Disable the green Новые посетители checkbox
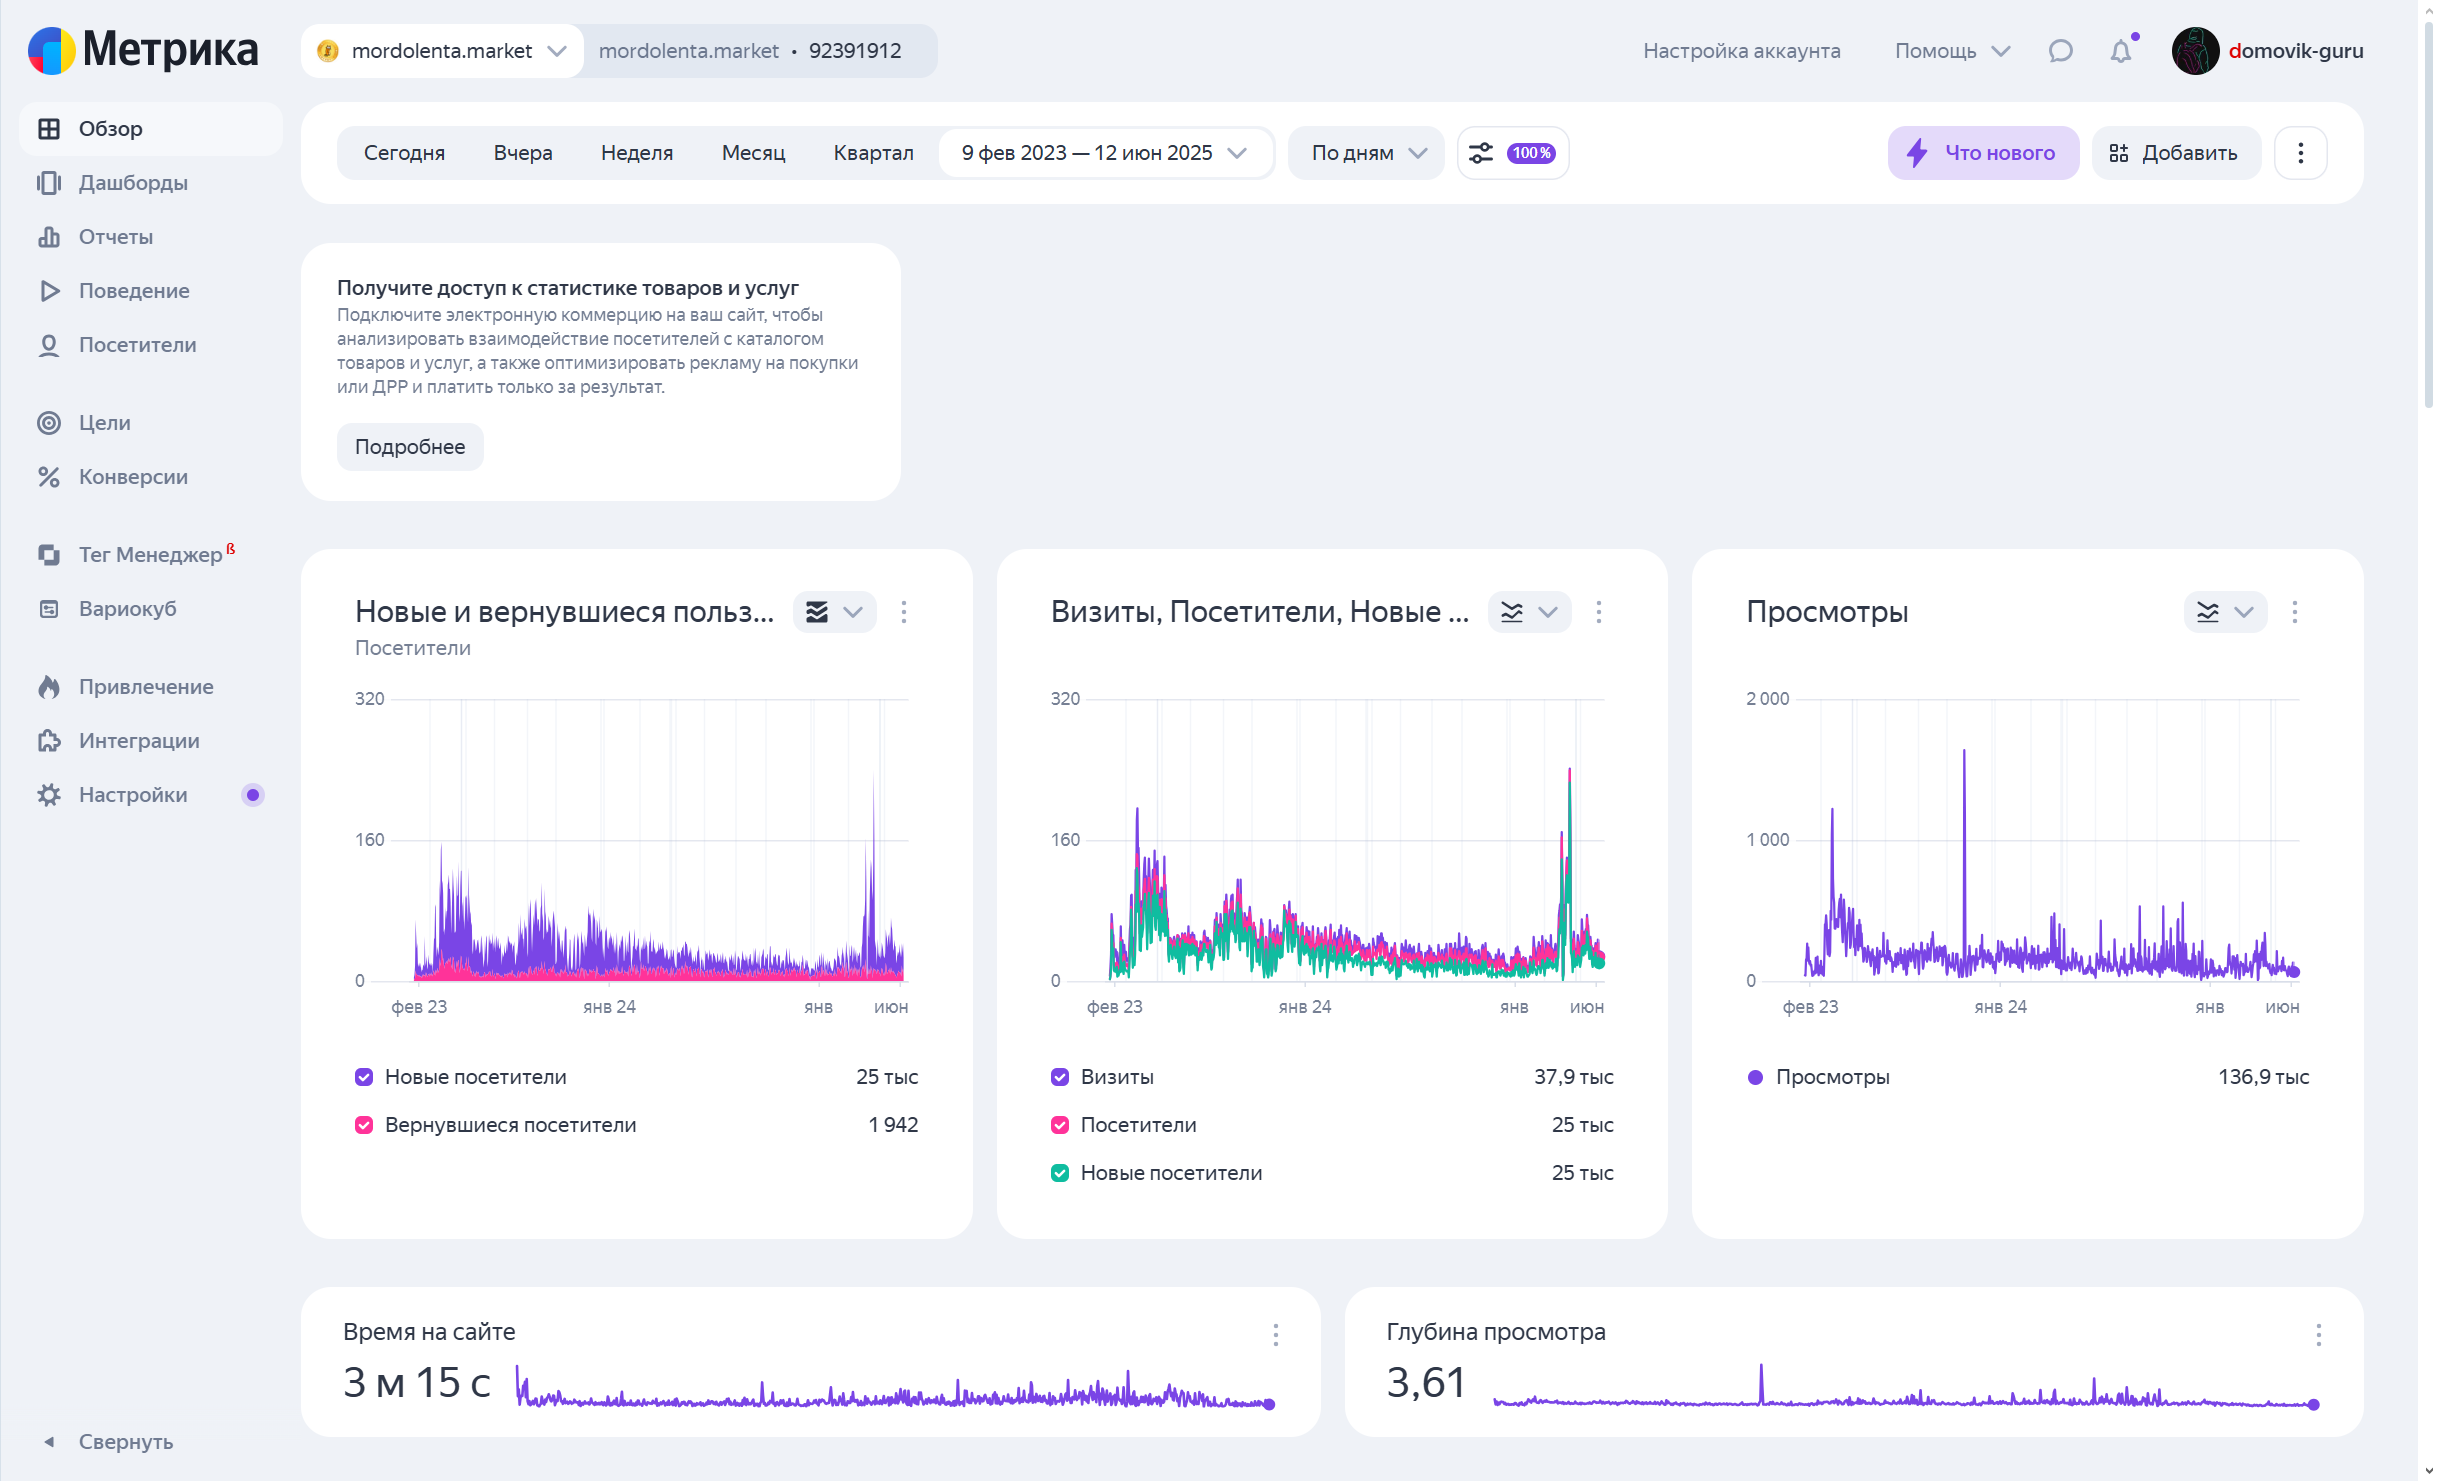 pyautogui.click(x=1060, y=1173)
